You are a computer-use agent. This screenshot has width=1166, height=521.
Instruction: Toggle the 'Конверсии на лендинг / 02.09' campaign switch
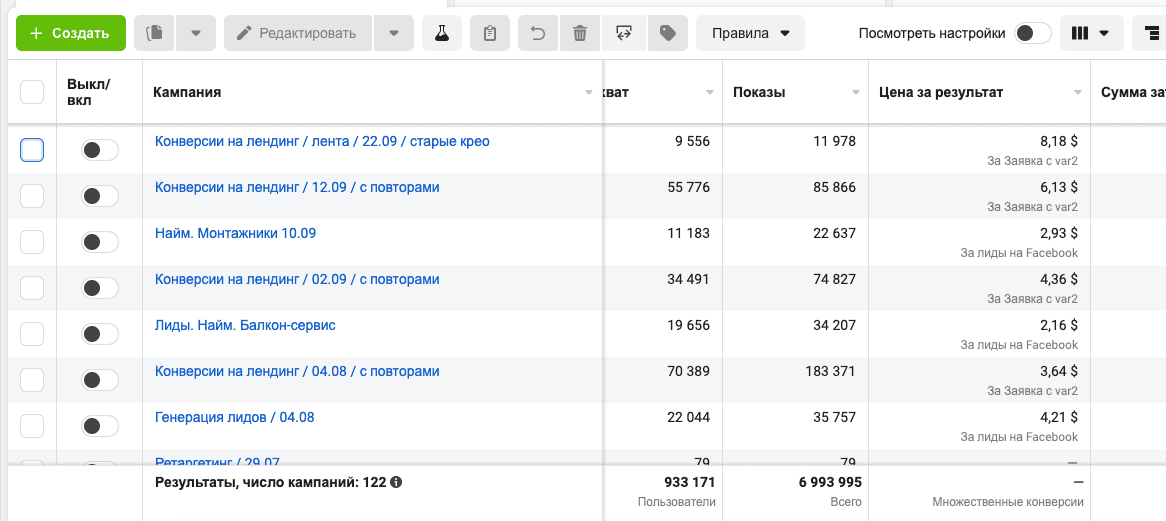coord(100,288)
